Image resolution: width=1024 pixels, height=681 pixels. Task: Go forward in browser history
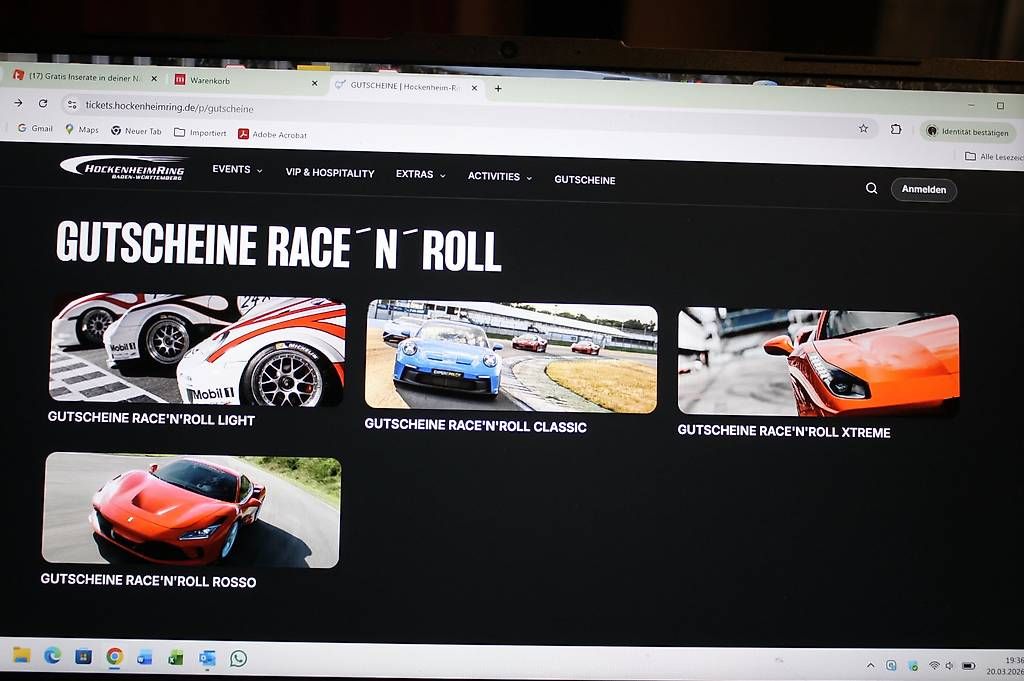click(18, 103)
